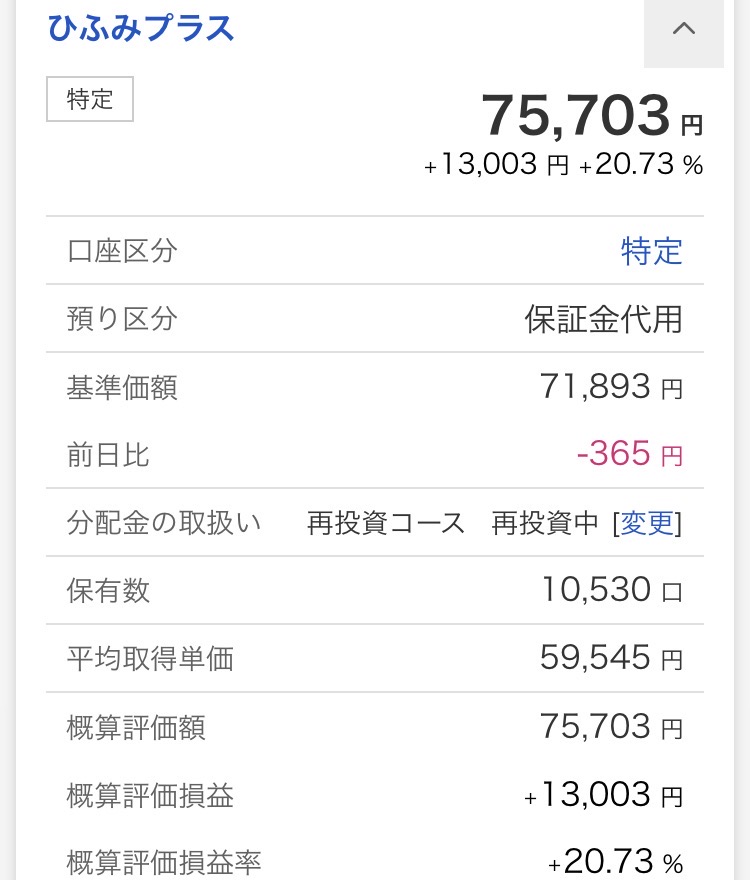Click the 保有数 value 10,530 口
750x880 pixels.
pos(611,590)
